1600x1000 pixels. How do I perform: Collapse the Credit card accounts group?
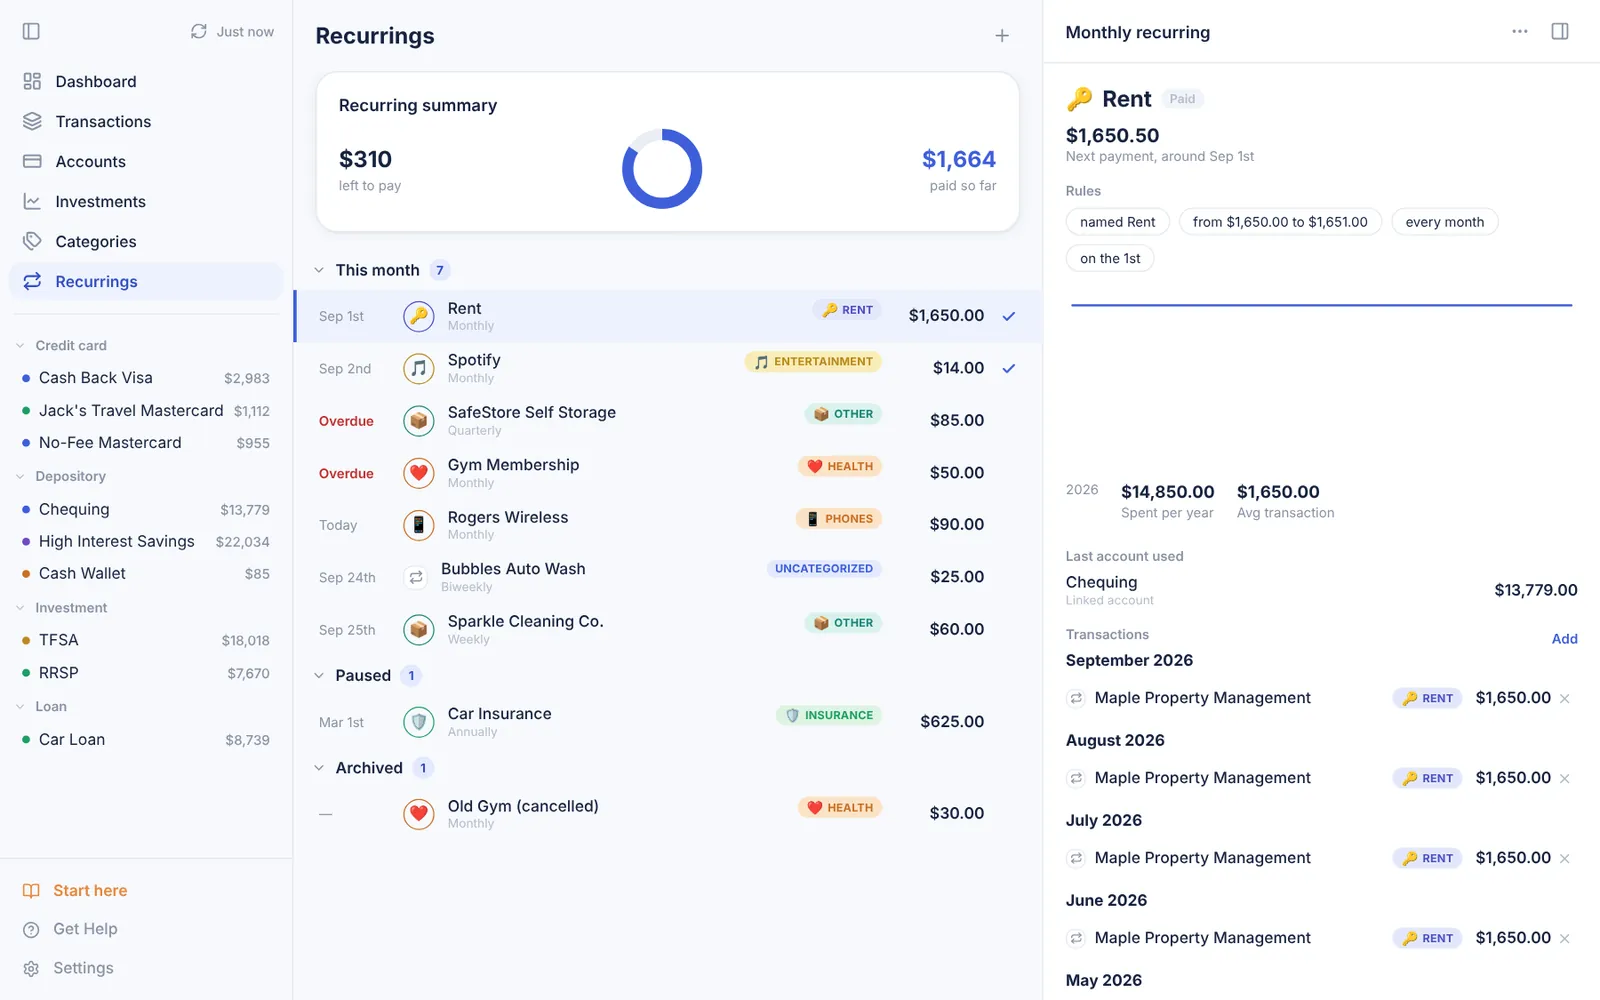click(x=20, y=345)
